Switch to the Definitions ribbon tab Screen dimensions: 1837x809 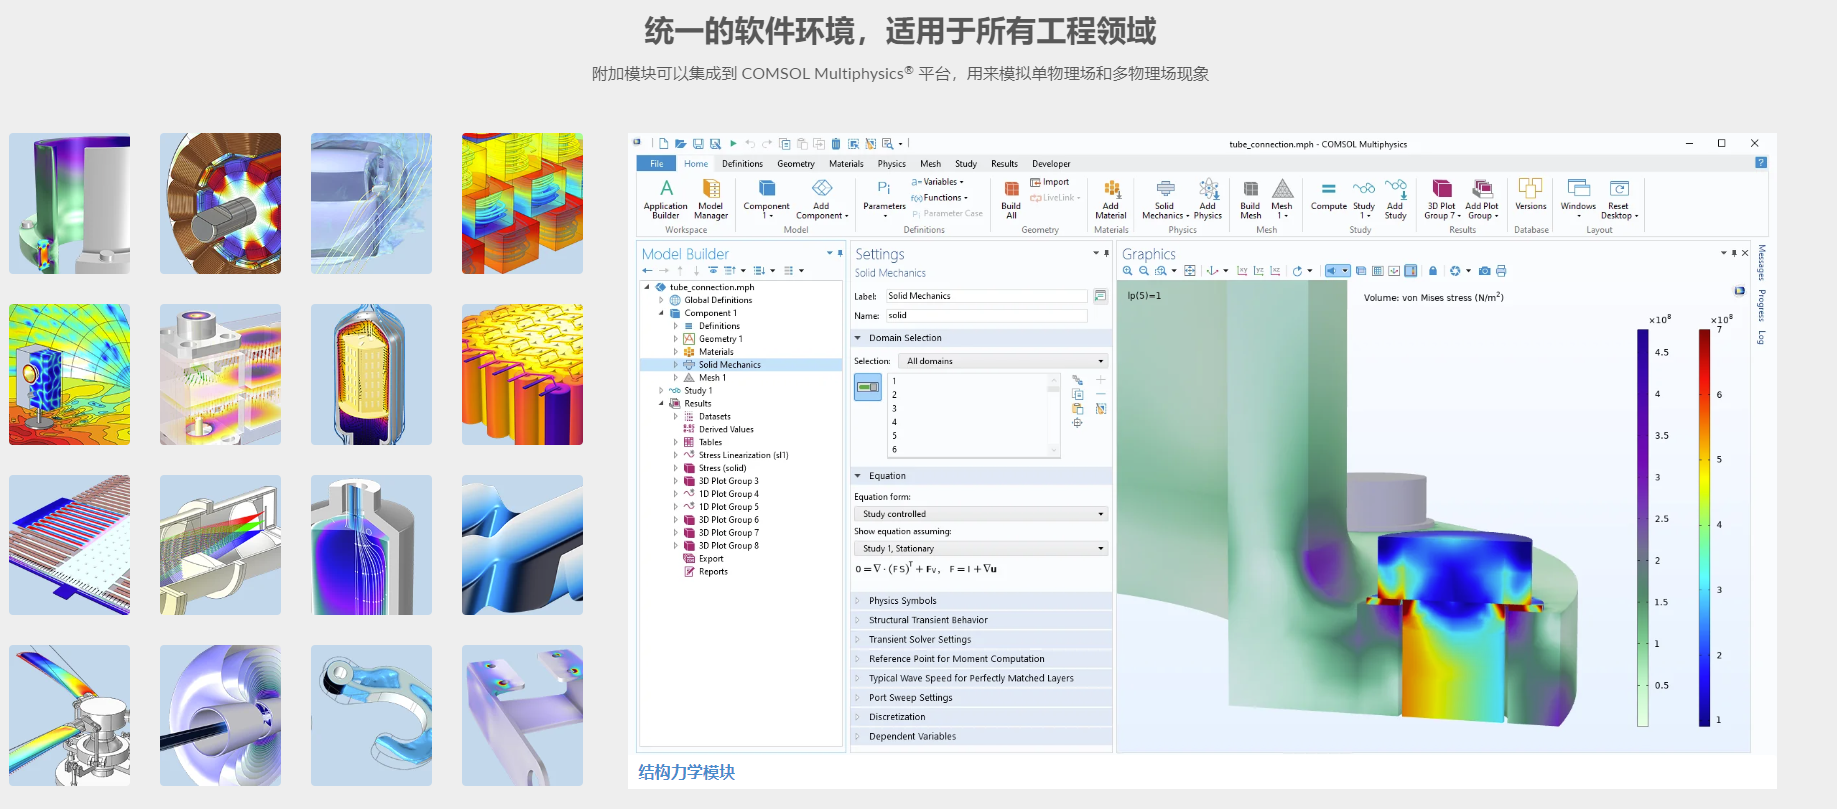pyautogui.click(x=742, y=164)
